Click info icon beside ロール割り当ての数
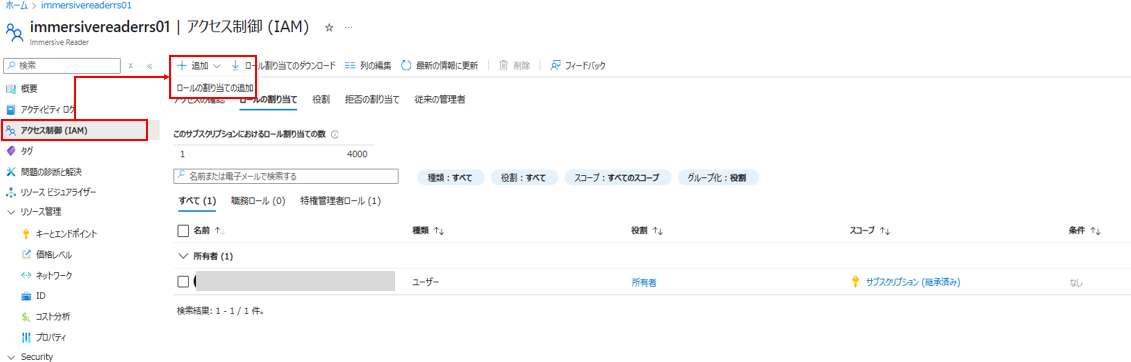1131x362 pixels. click(335, 134)
